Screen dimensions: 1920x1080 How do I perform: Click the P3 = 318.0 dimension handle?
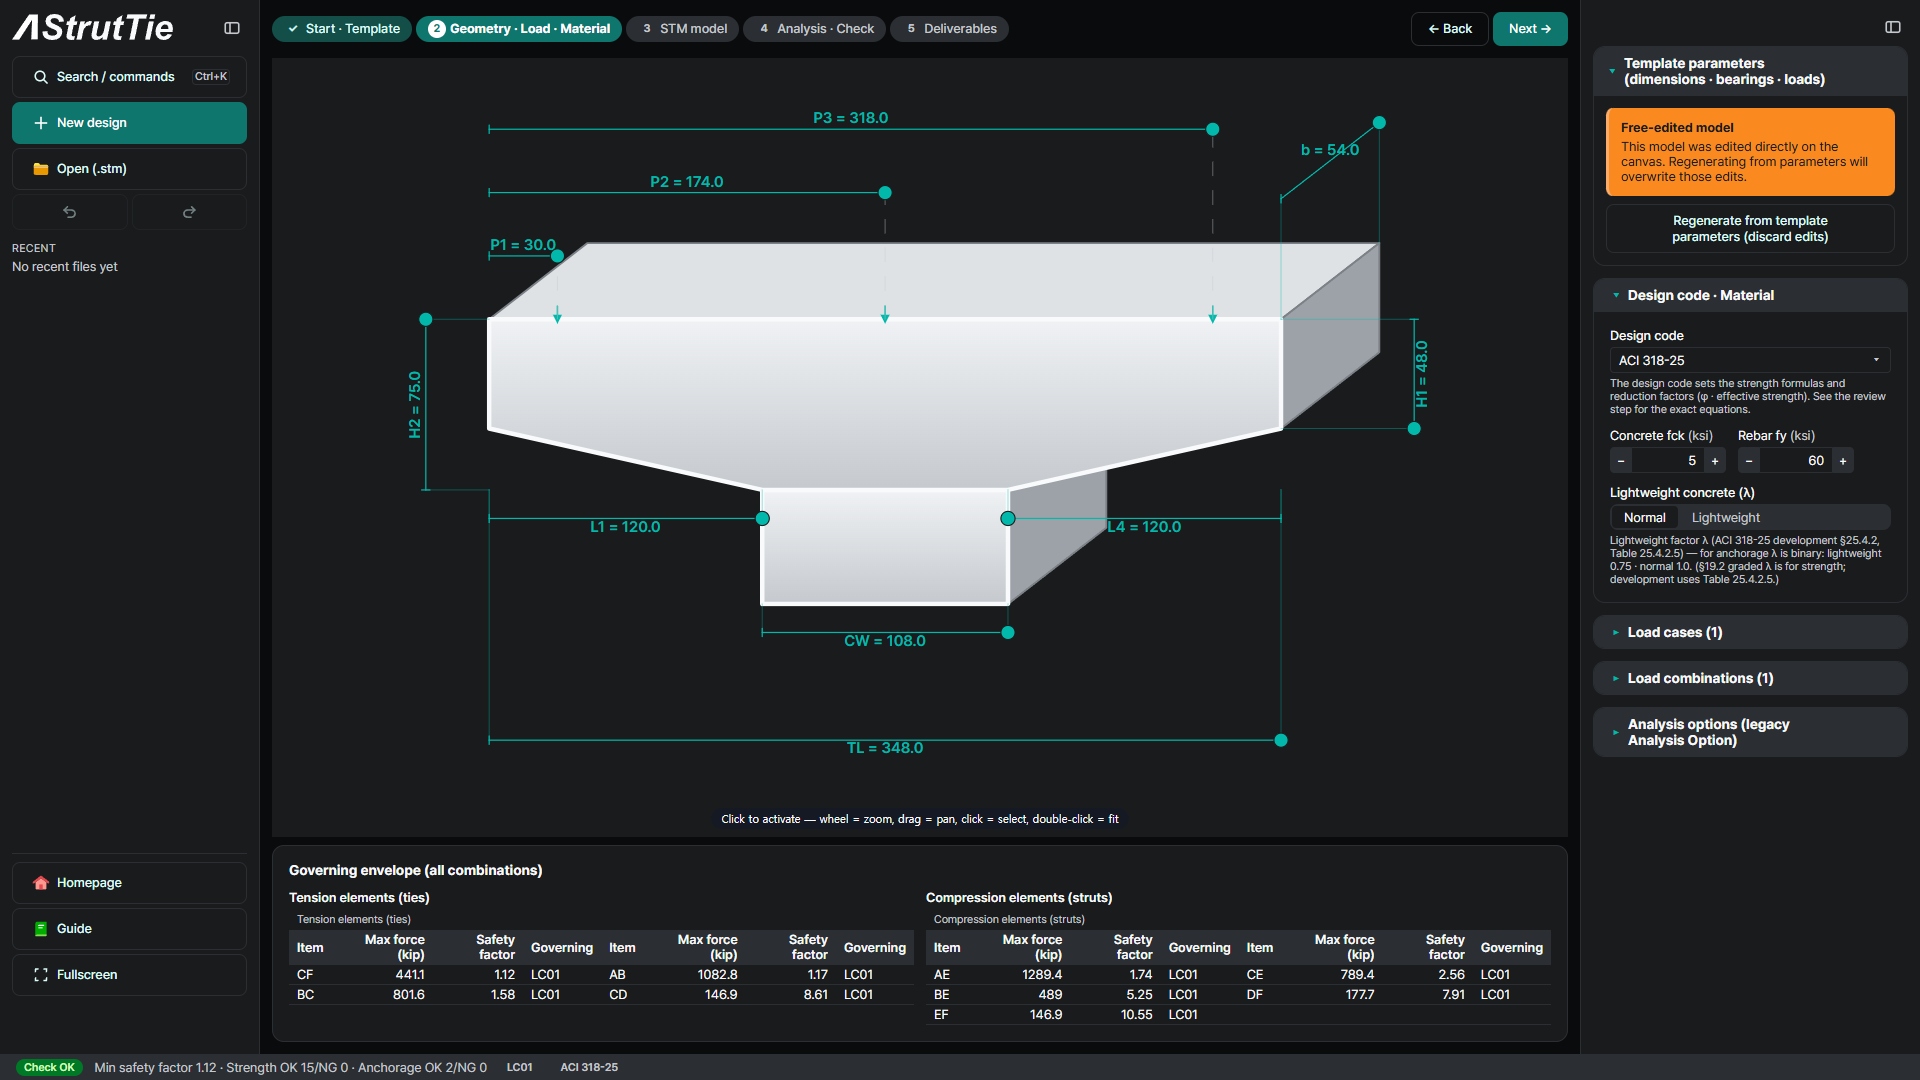pyautogui.click(x=1213, y=129)
